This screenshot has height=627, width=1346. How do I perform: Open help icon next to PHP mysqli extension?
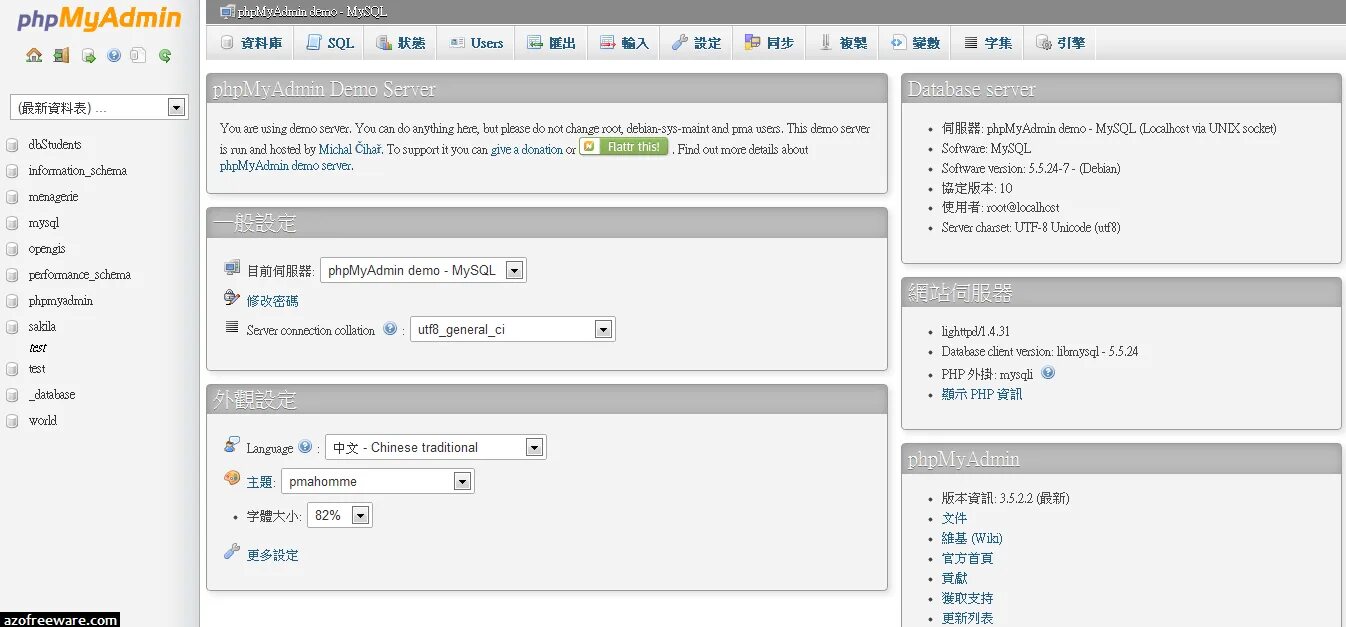[x=1048, y=373]
